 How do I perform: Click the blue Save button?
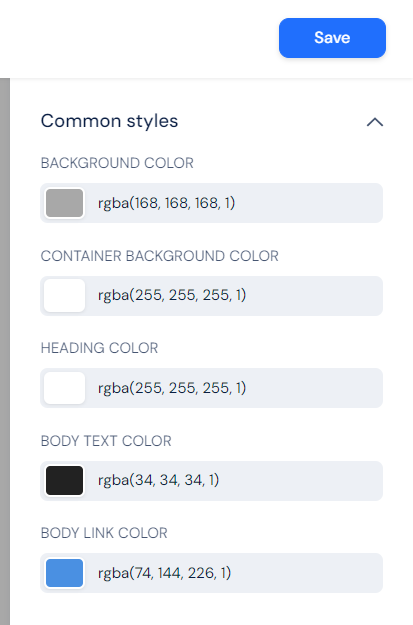coord(332,38)
